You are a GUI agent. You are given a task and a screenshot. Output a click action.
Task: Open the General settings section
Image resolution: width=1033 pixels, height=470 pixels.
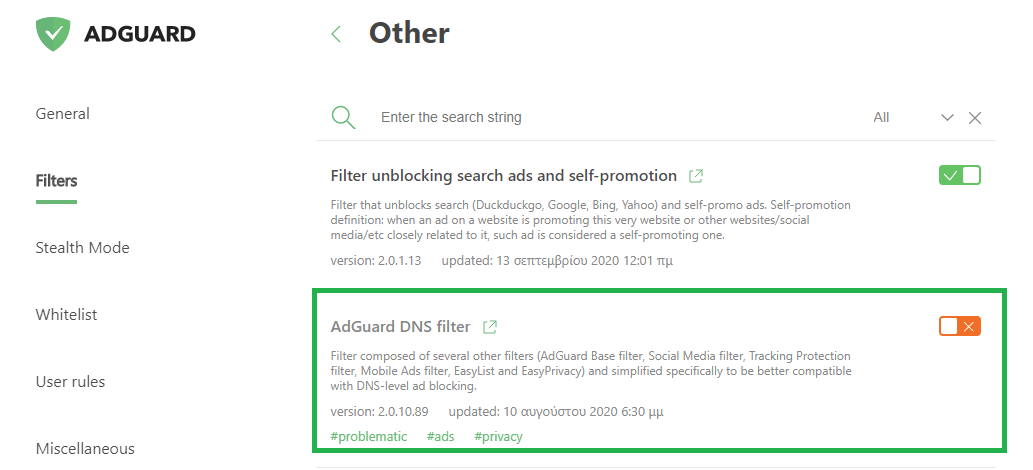[63, 113]
